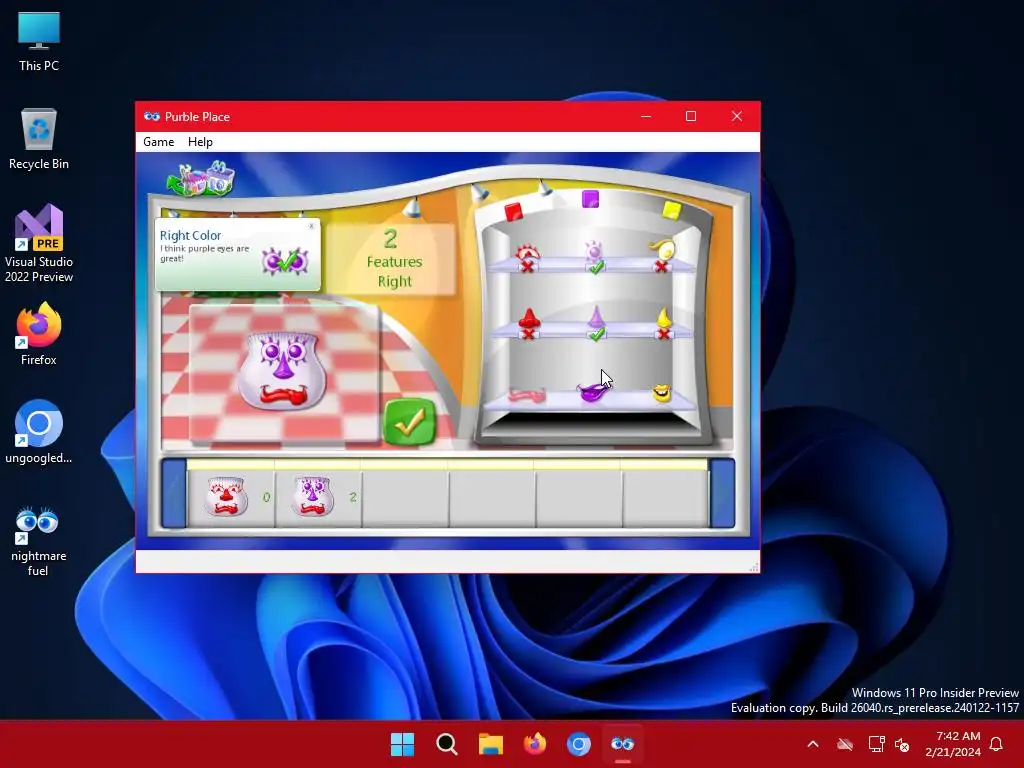Open the Windows Start menu
Viewport: 1024px width, 768px height.
(x=402, y=744)
